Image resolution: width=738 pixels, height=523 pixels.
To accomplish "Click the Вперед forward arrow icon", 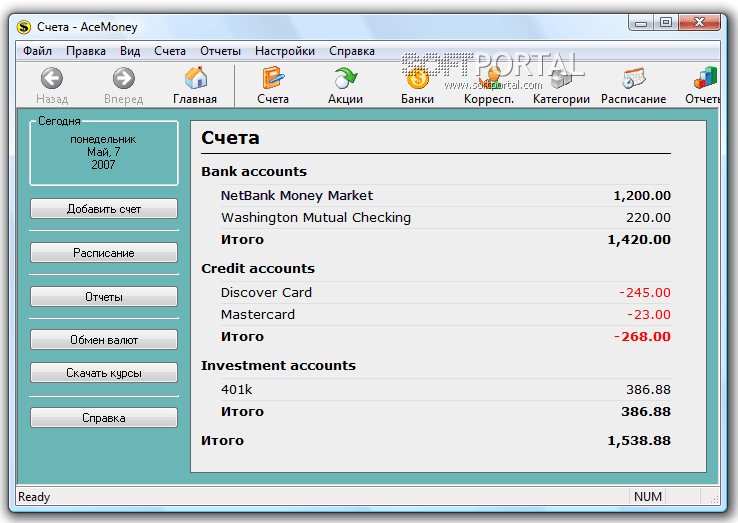I will click(123, 78).
